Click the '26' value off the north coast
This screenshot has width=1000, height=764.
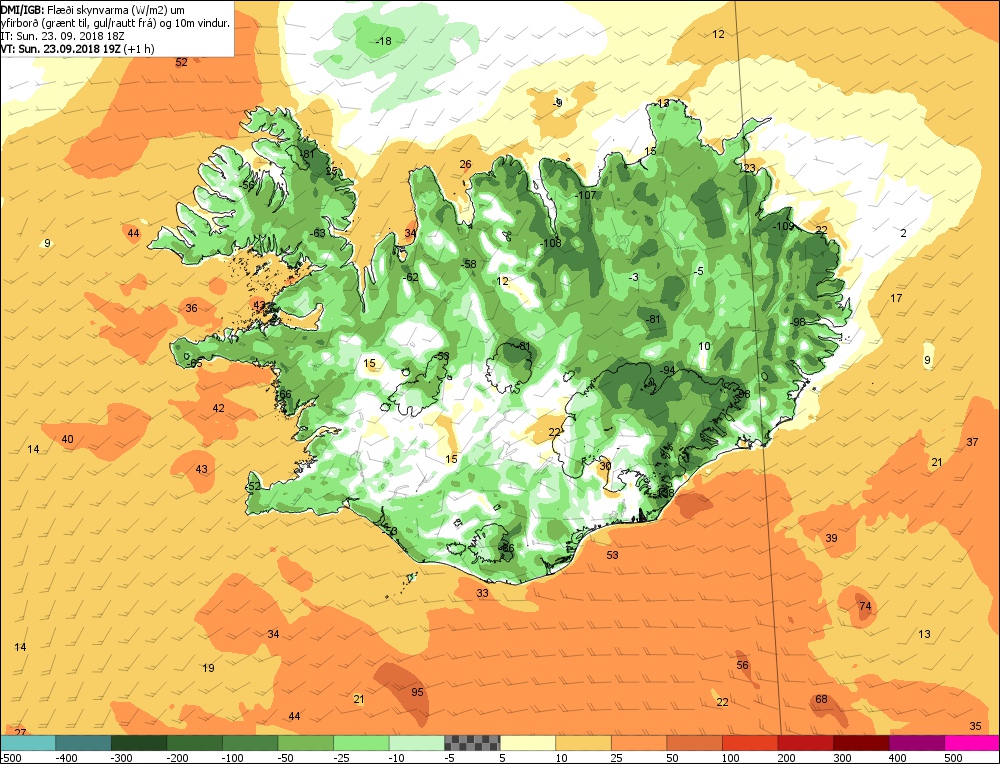tap(466, 165)
